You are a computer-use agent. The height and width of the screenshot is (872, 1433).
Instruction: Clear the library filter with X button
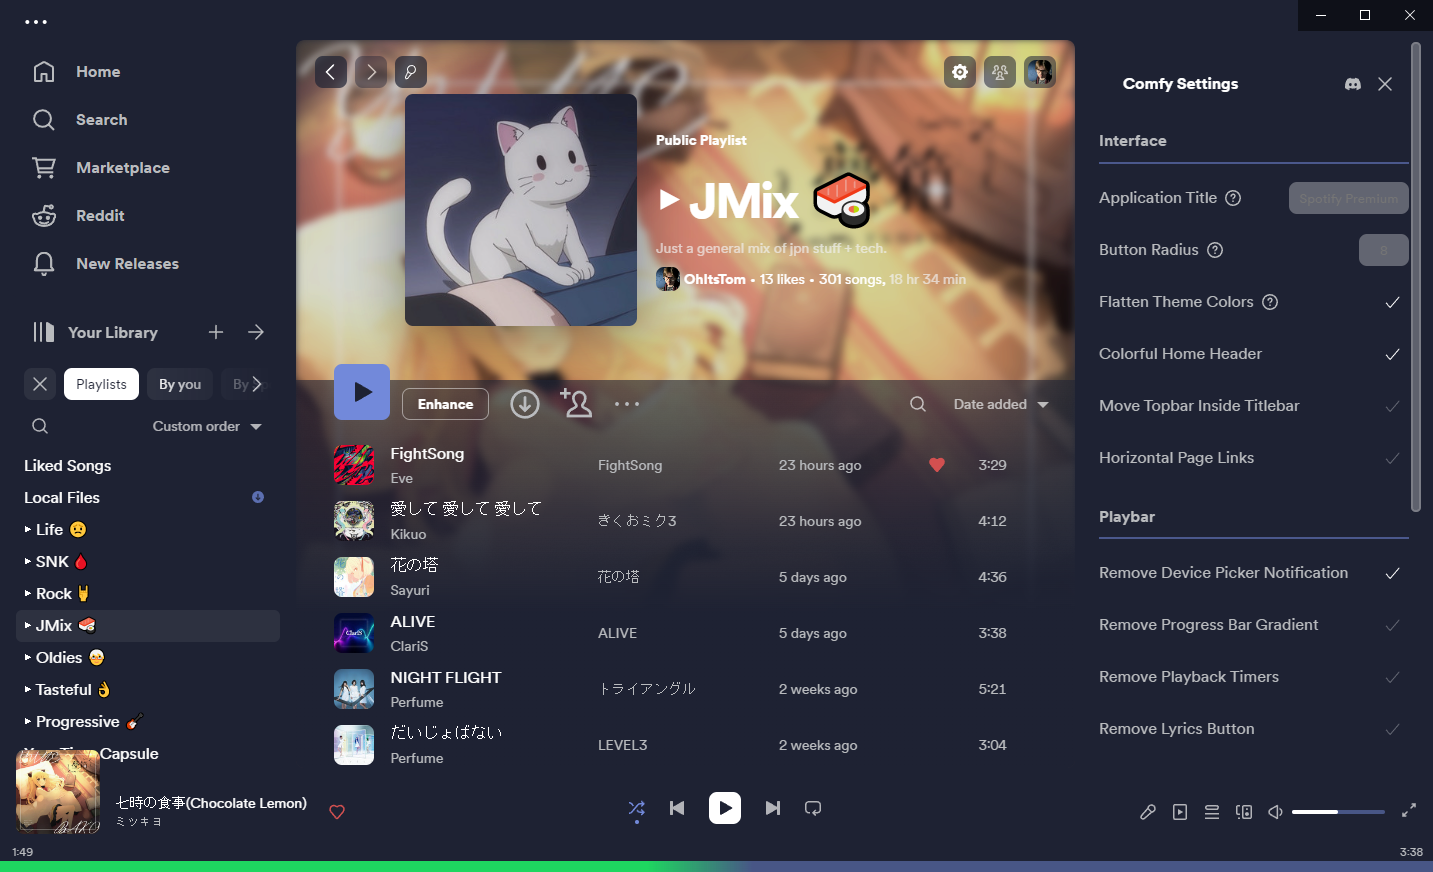point(40,384)
